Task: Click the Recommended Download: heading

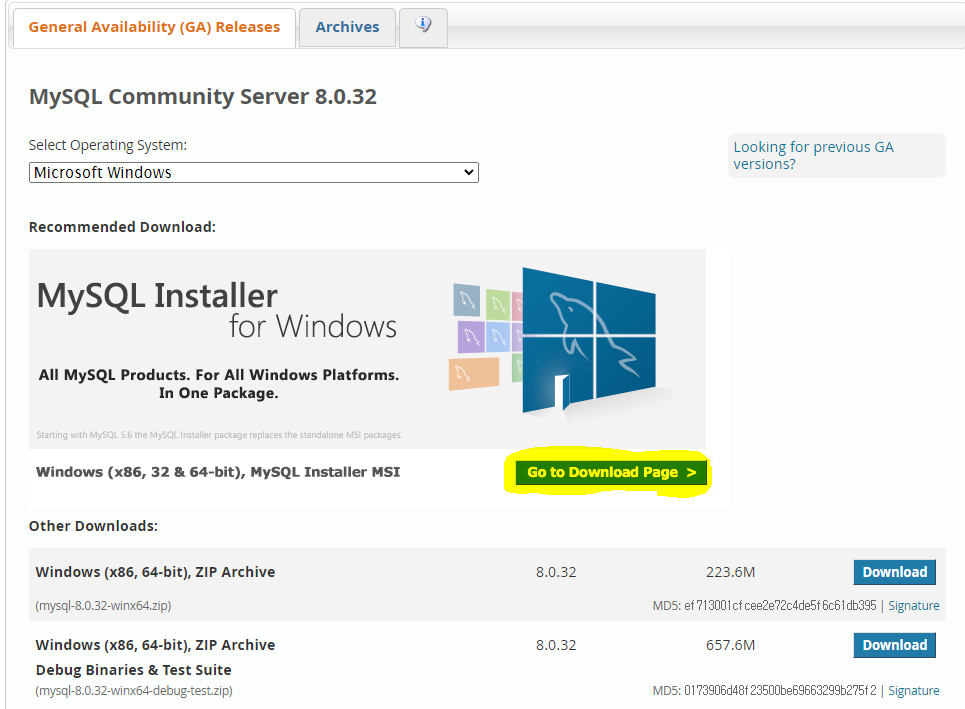Action: (122, 227)
